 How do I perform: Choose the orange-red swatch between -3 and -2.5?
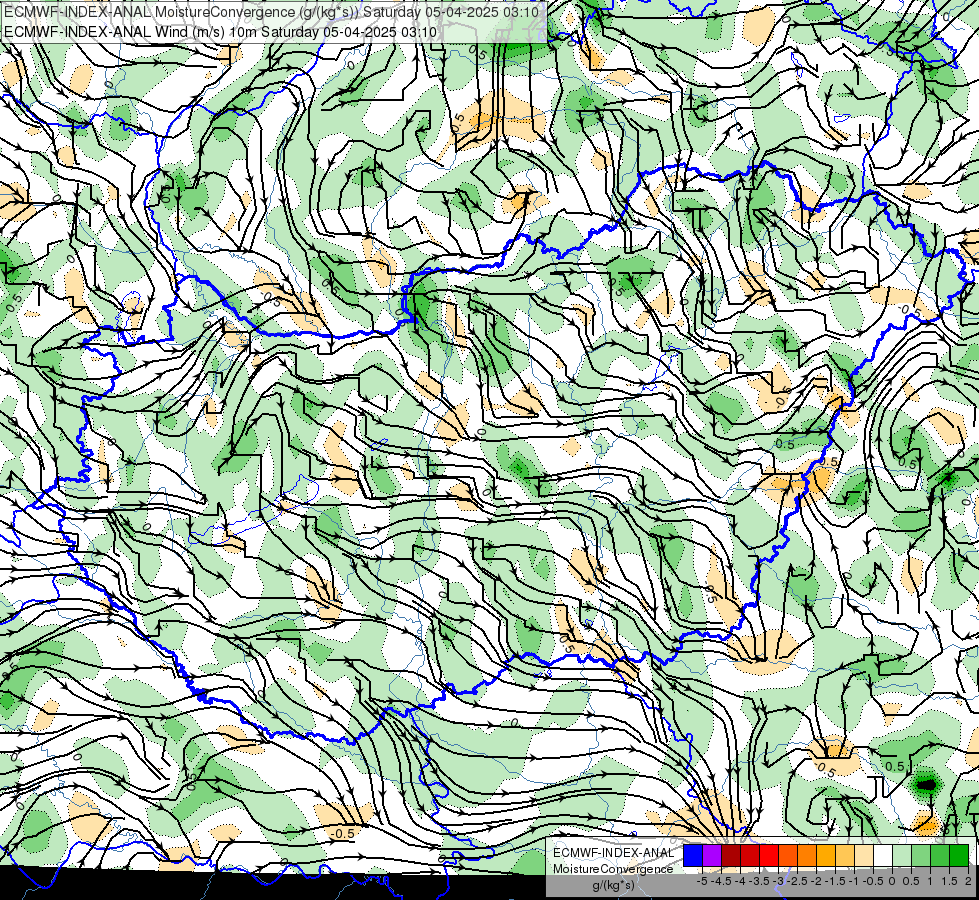tap(788, 855)
